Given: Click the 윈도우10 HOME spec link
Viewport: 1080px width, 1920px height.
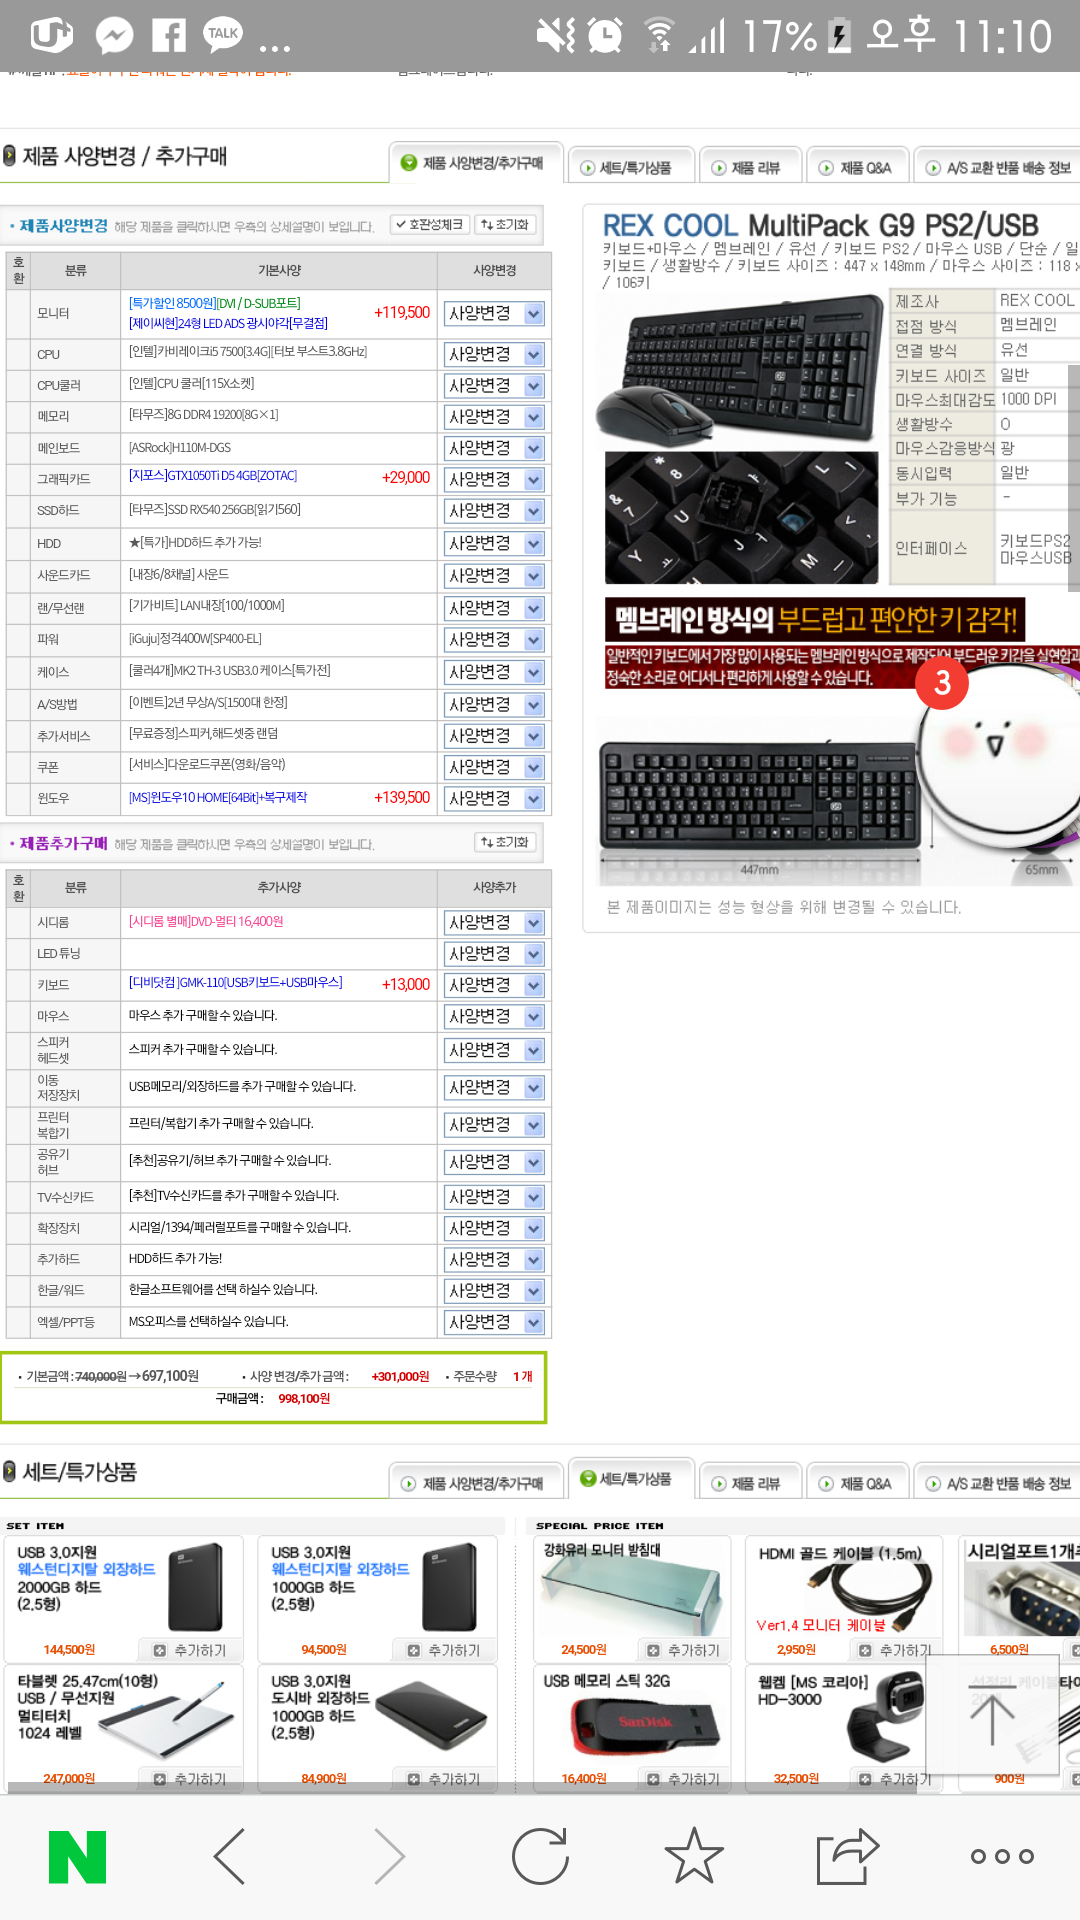Looking at the screenshot, I should (x=218, y=797).
